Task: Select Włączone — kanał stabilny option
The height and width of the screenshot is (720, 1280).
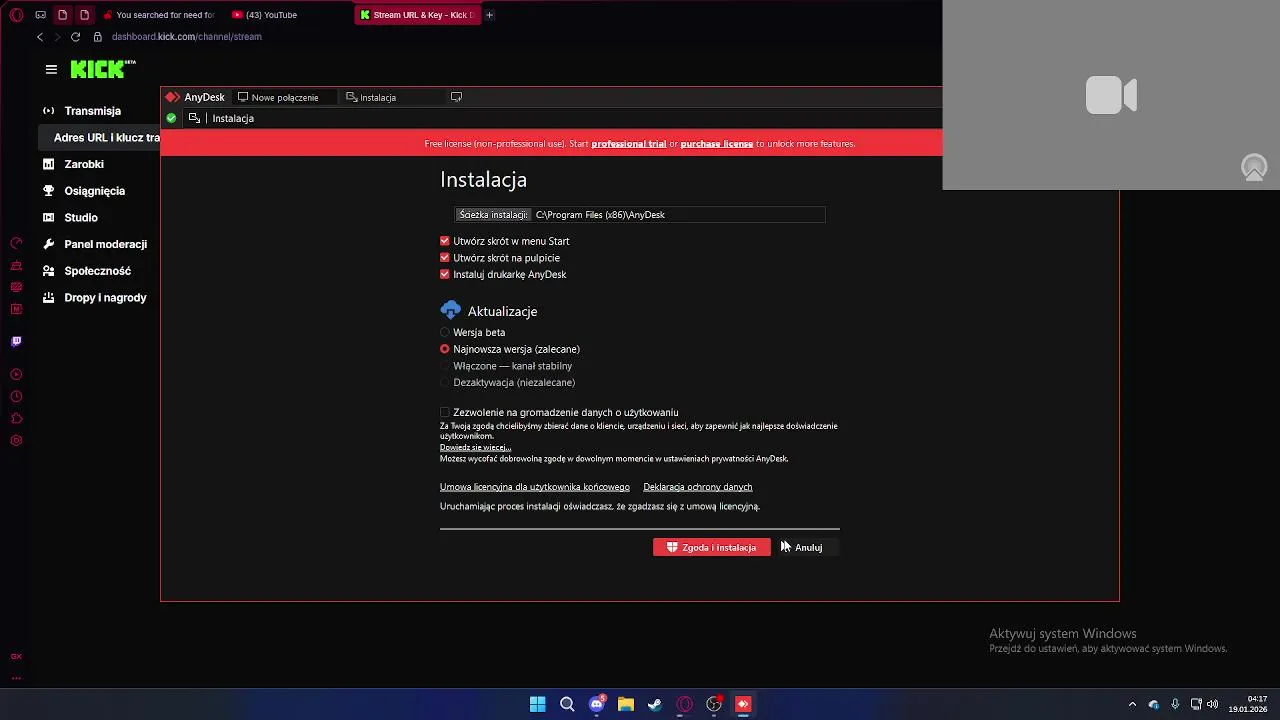Action: coord(445,366)
